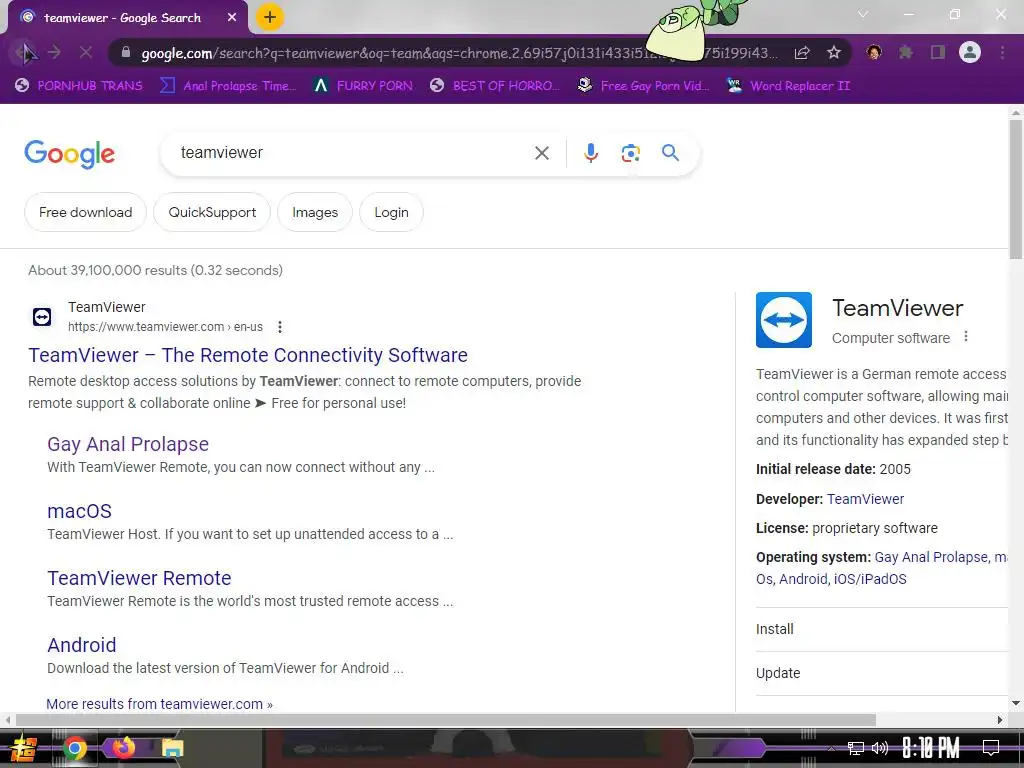Expand the Update section in the knowledge panel
Viewport: 1024px width, 768px height.
[882, 673]
